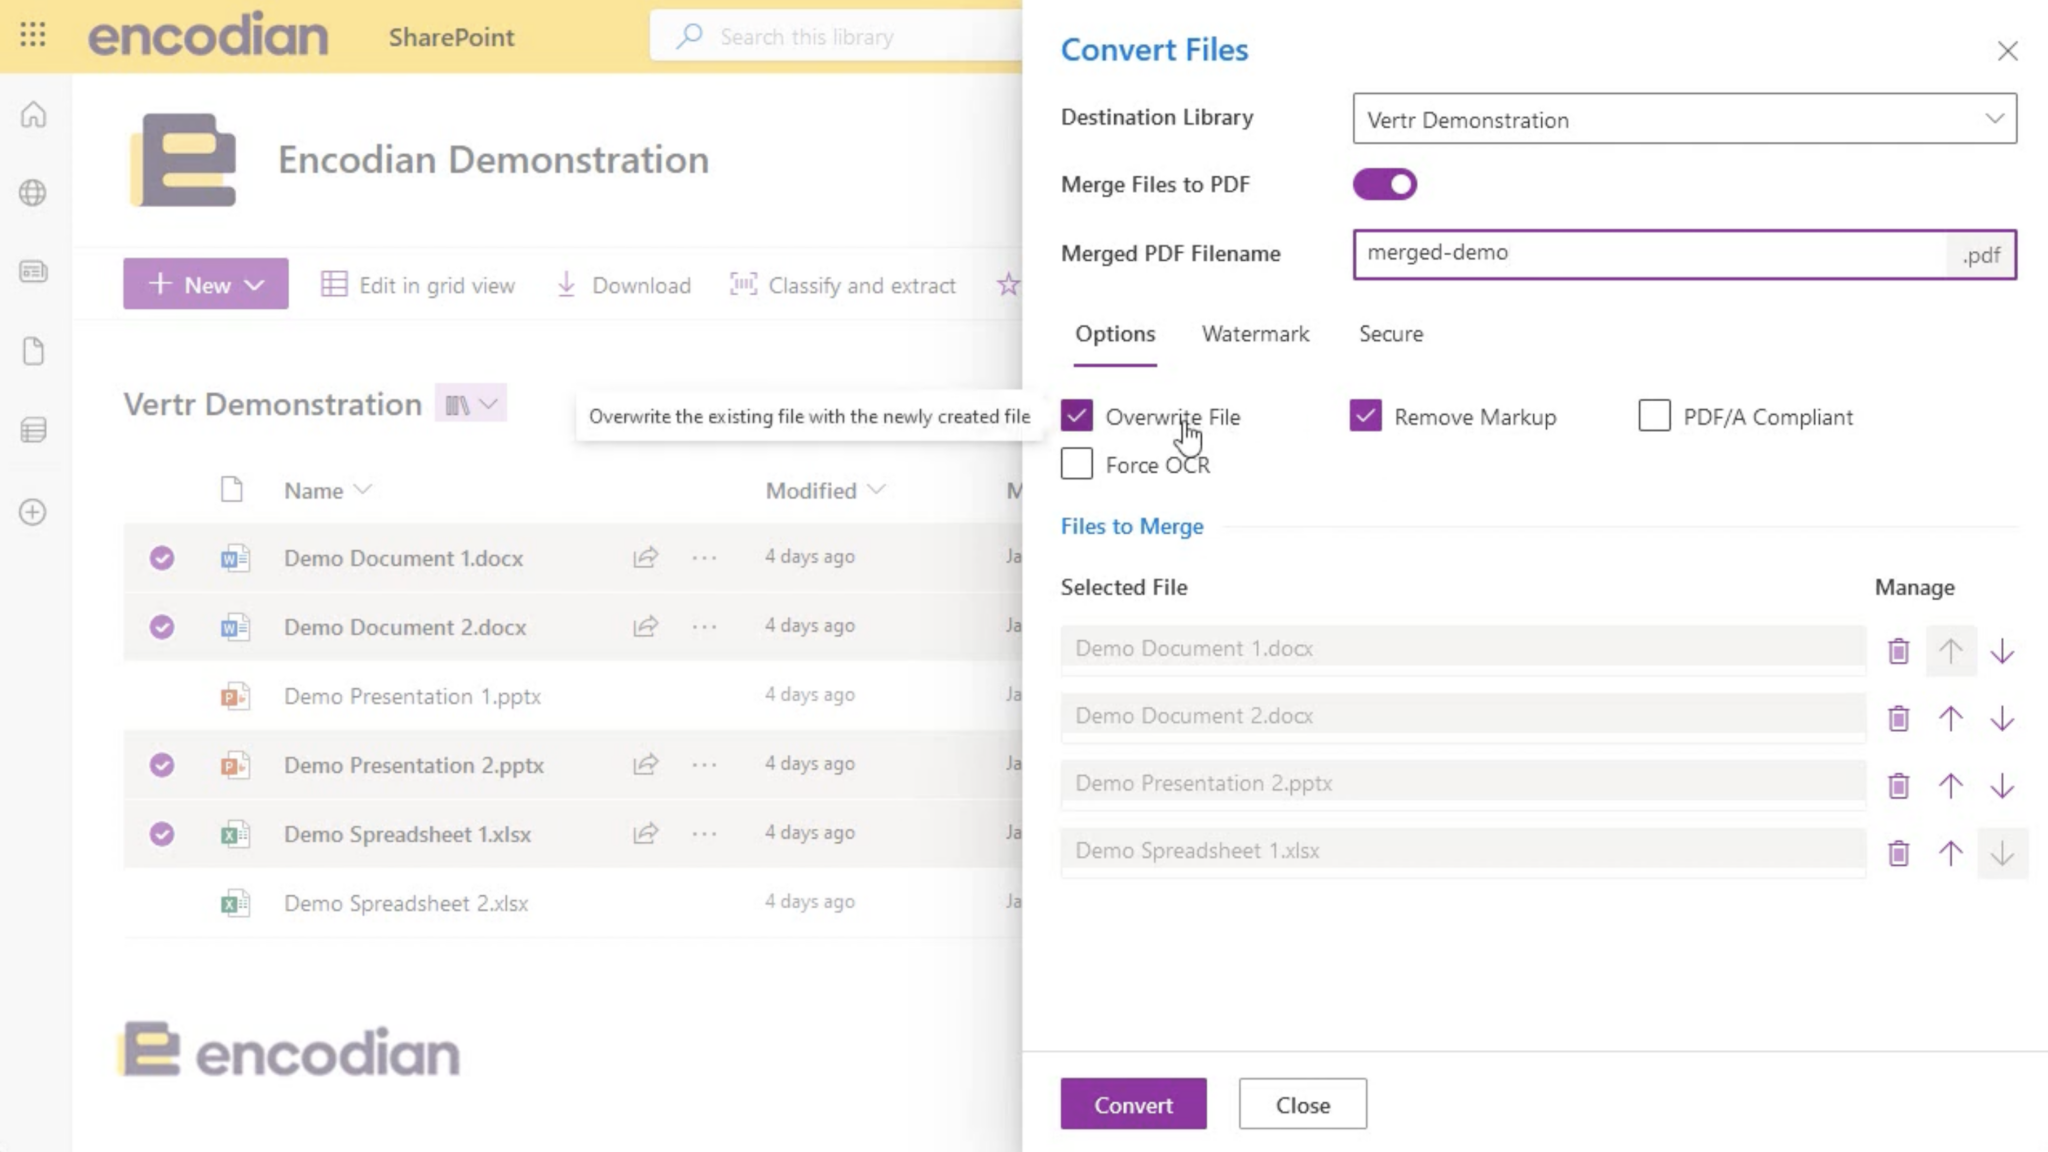Image resolution: width=2048 pixels, height=1152 pixels.
Task: Toggle Merge Files to PDF switch
Action: 1385,184
